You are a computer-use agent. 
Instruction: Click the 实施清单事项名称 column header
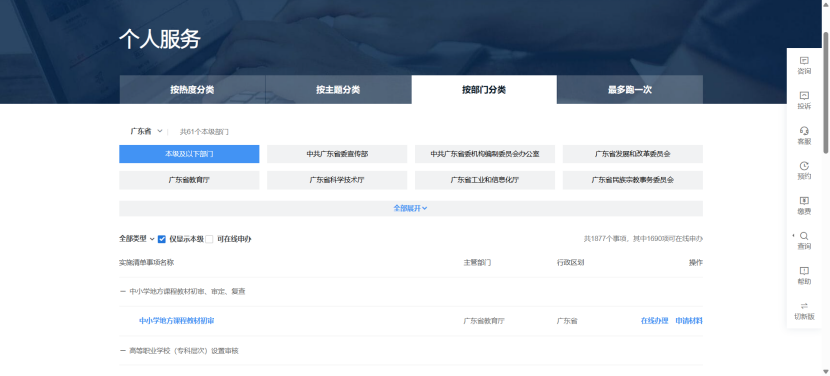coord(147,263)
